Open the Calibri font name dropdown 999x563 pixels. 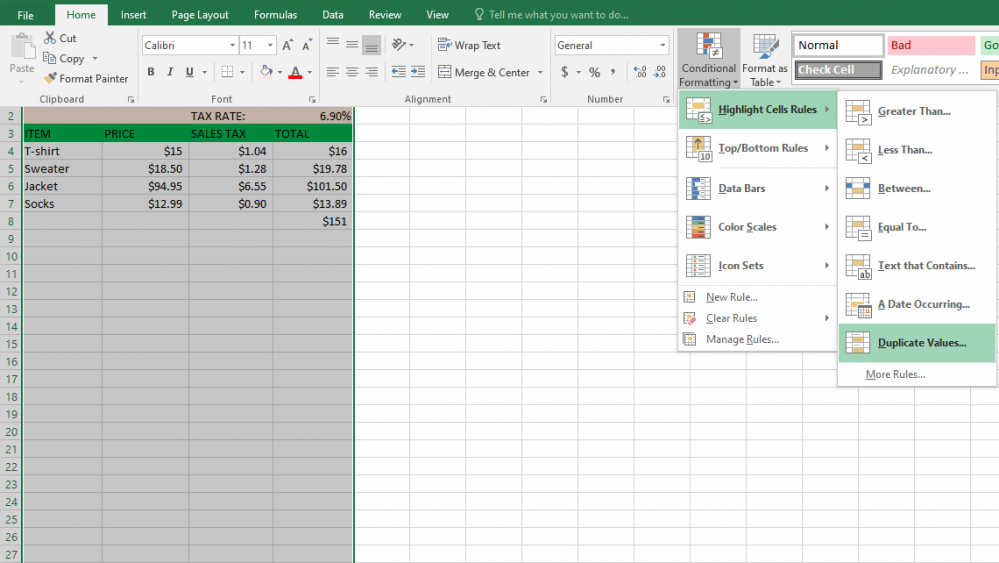(x=232, y=46)
